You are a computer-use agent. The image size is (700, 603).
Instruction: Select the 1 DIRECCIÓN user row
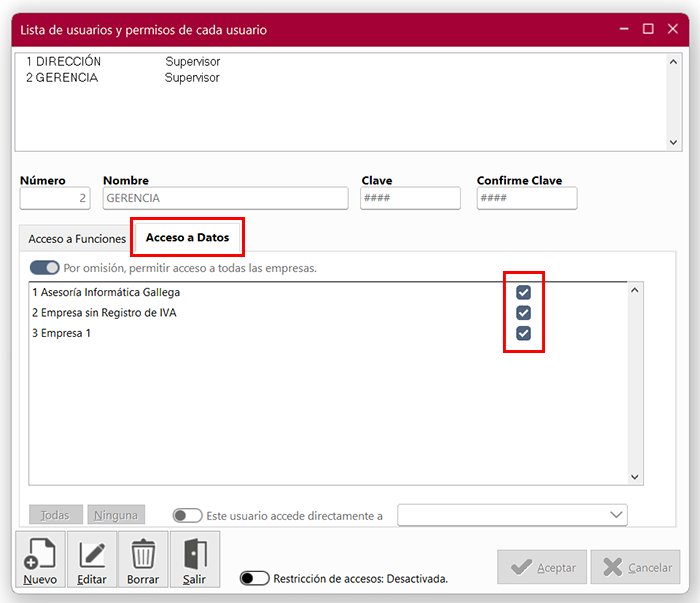[64, 62]
